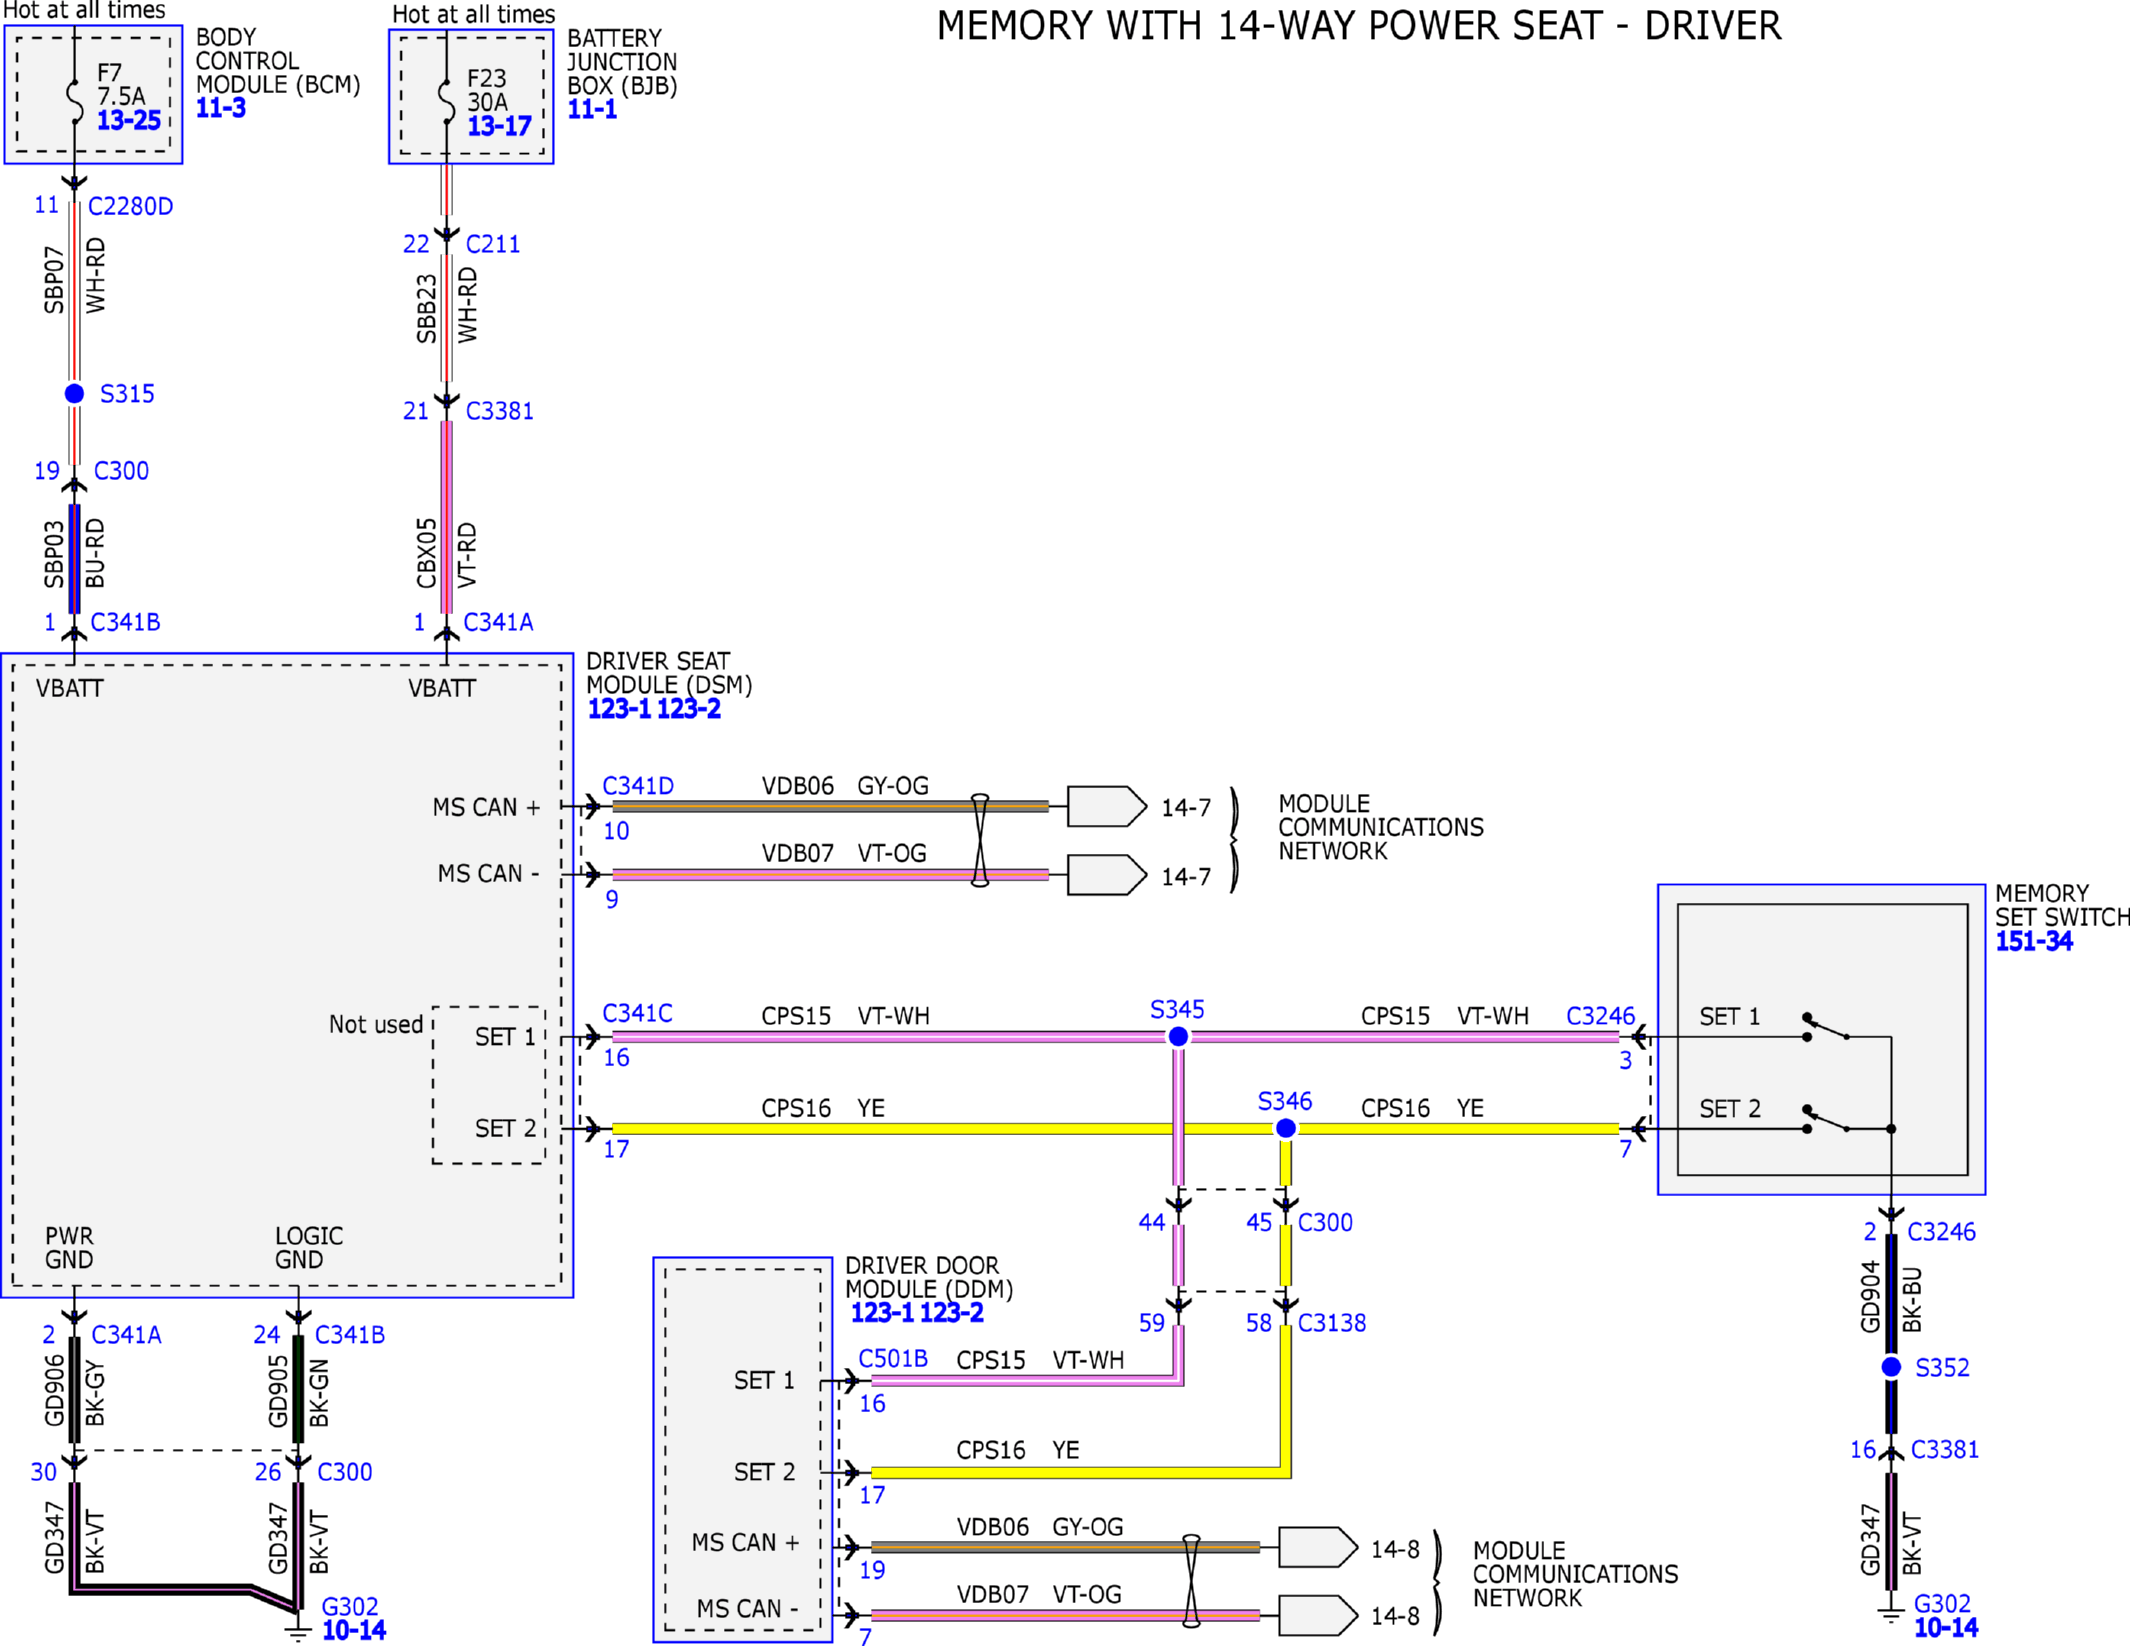Select connector label C3138
Screen dimensions: 2130x1646
click(1331, 1323)
